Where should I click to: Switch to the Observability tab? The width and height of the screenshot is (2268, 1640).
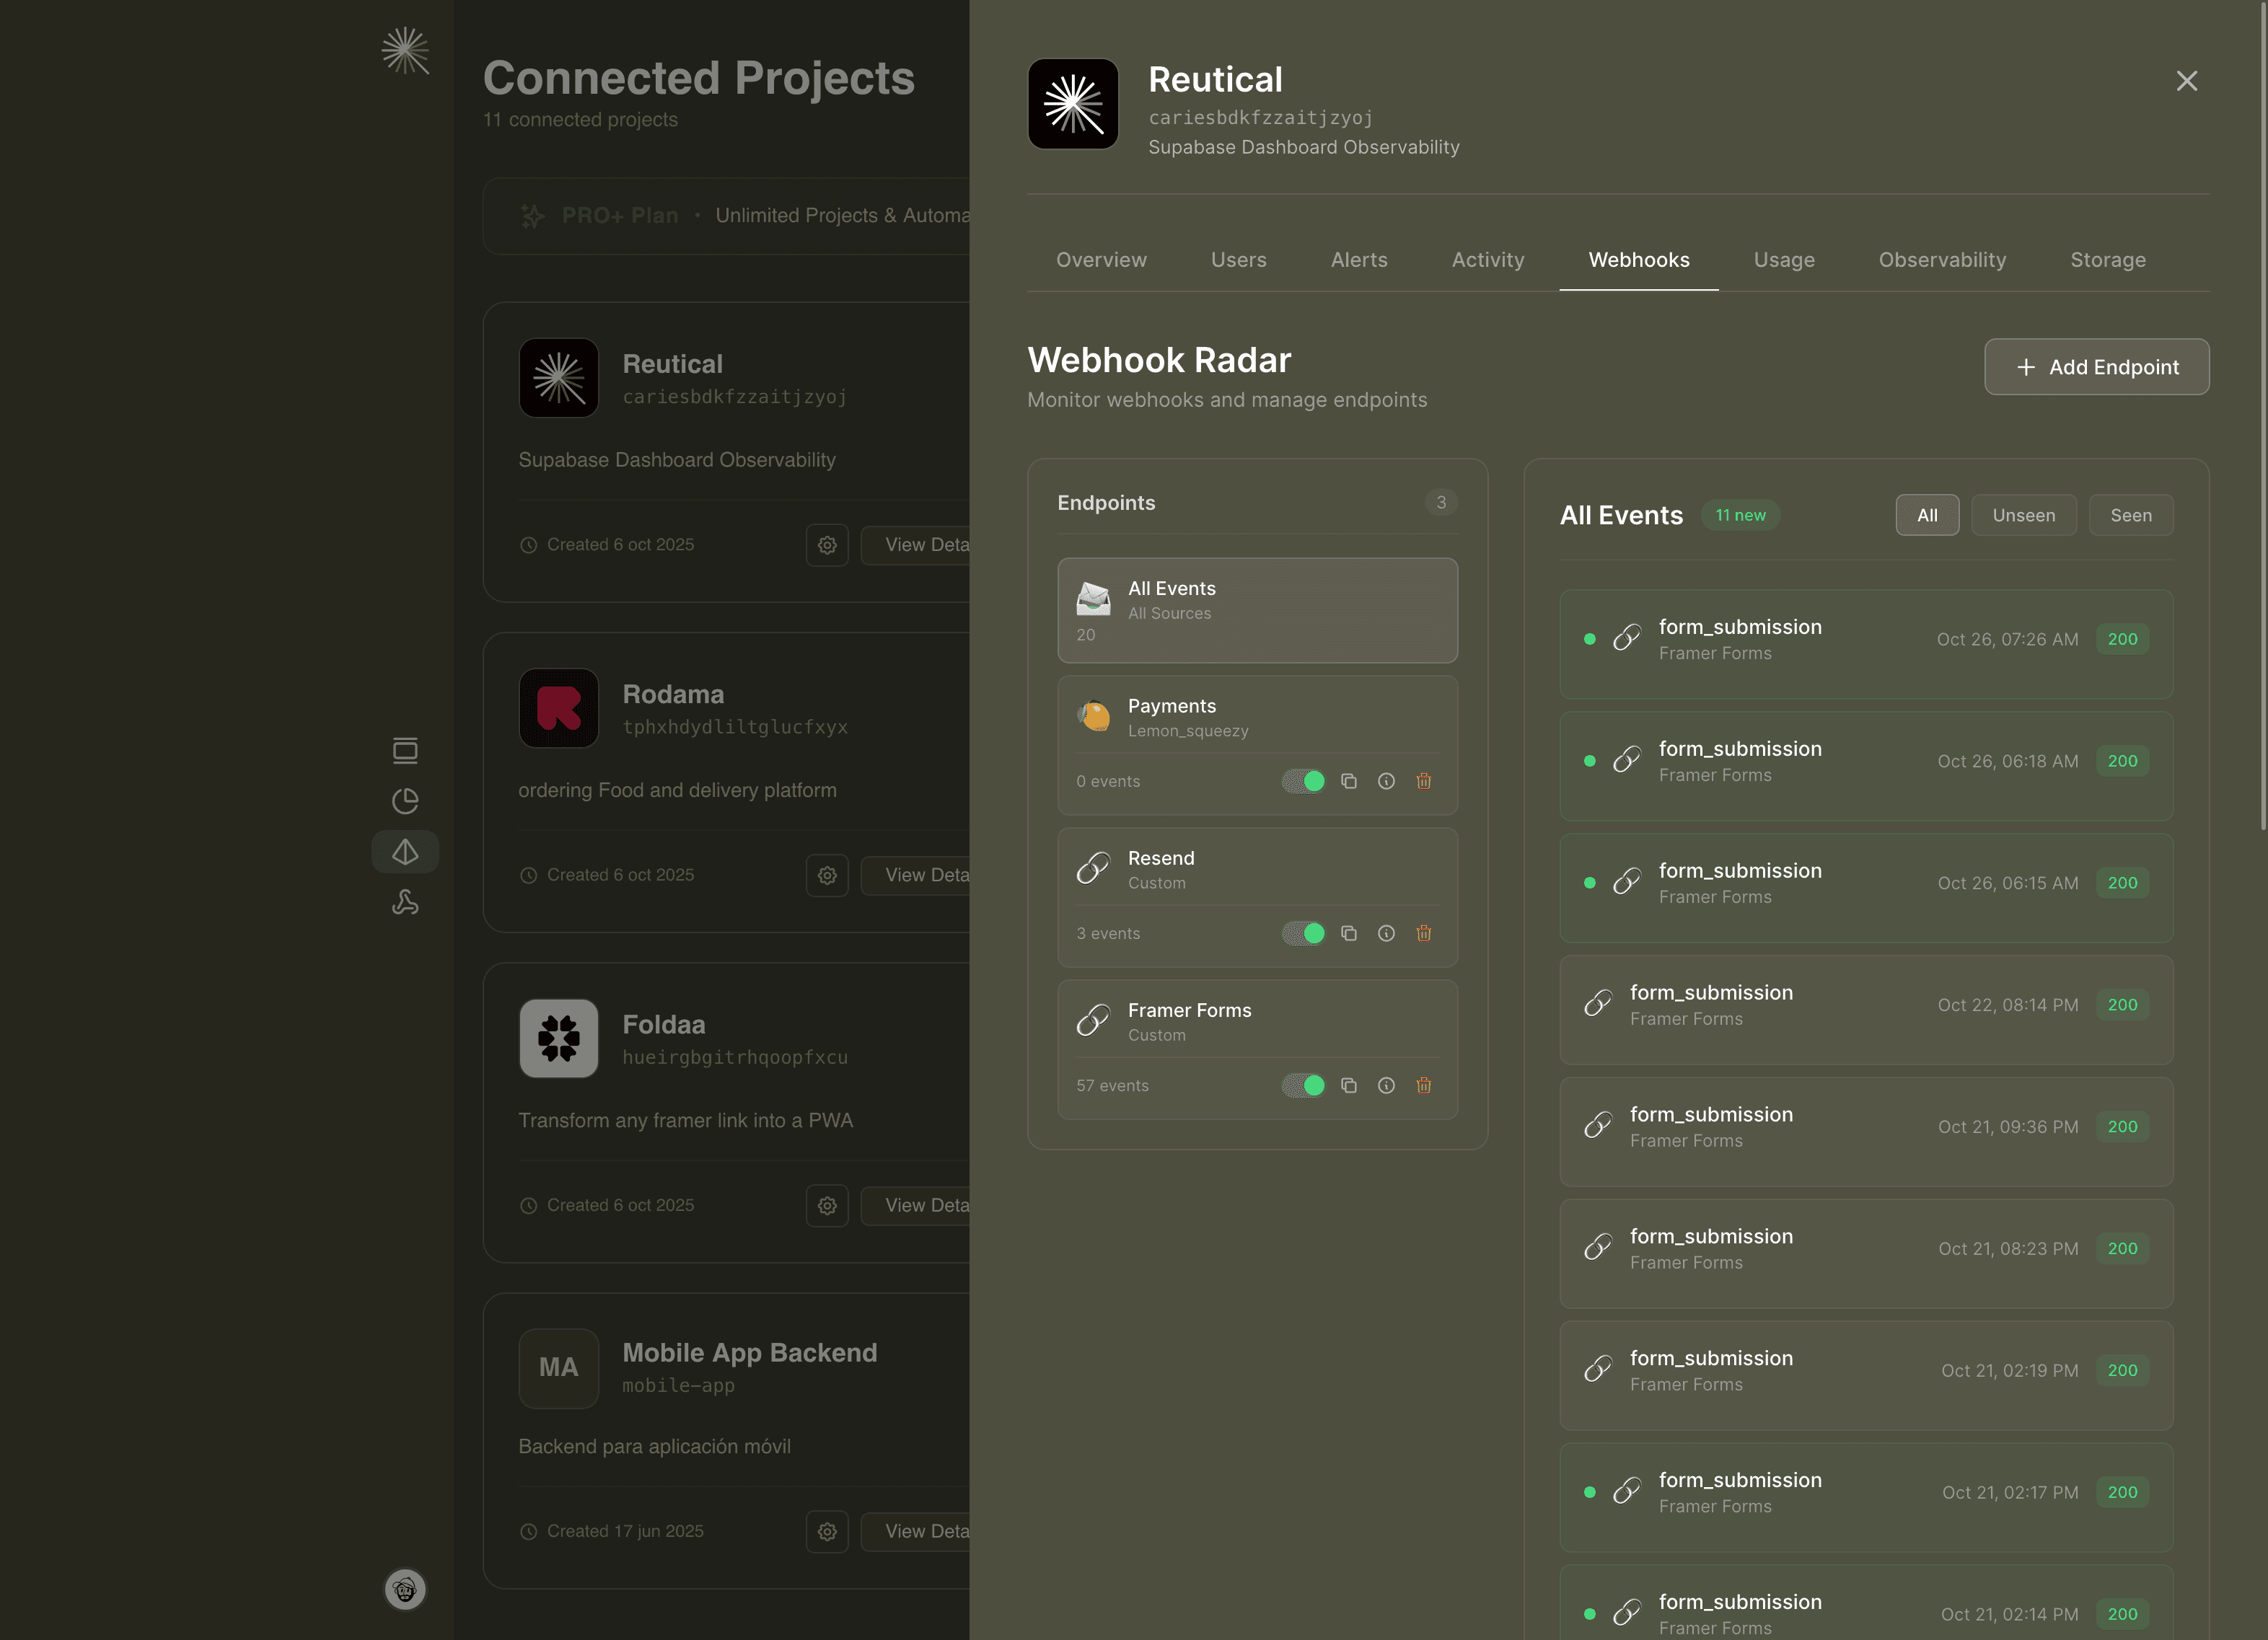1942,260
